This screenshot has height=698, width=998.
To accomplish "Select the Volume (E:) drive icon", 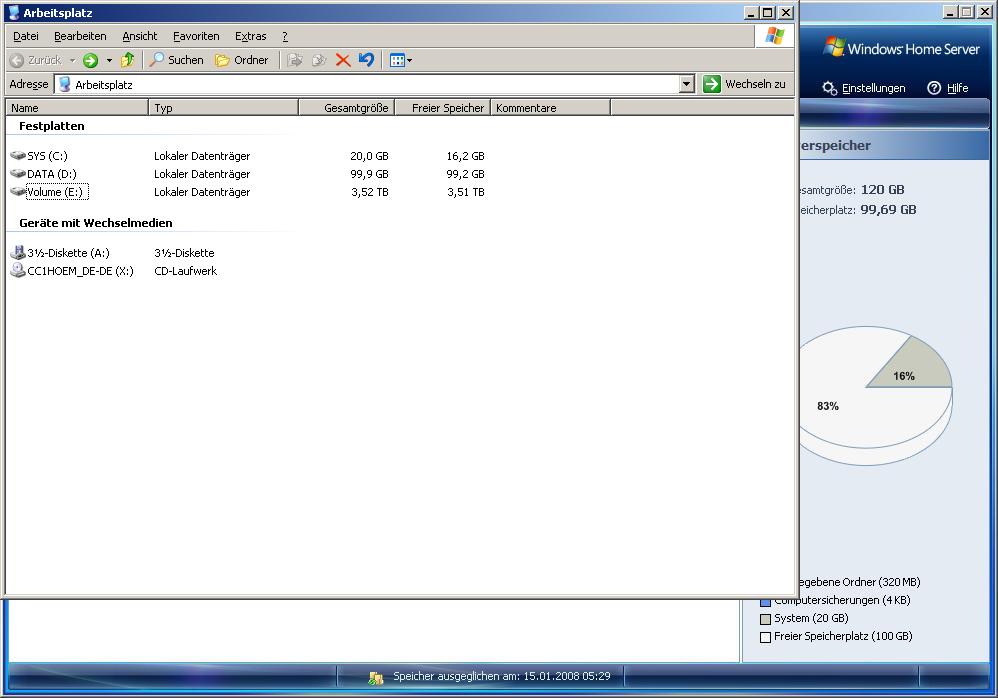I will (x=18, y=192).
